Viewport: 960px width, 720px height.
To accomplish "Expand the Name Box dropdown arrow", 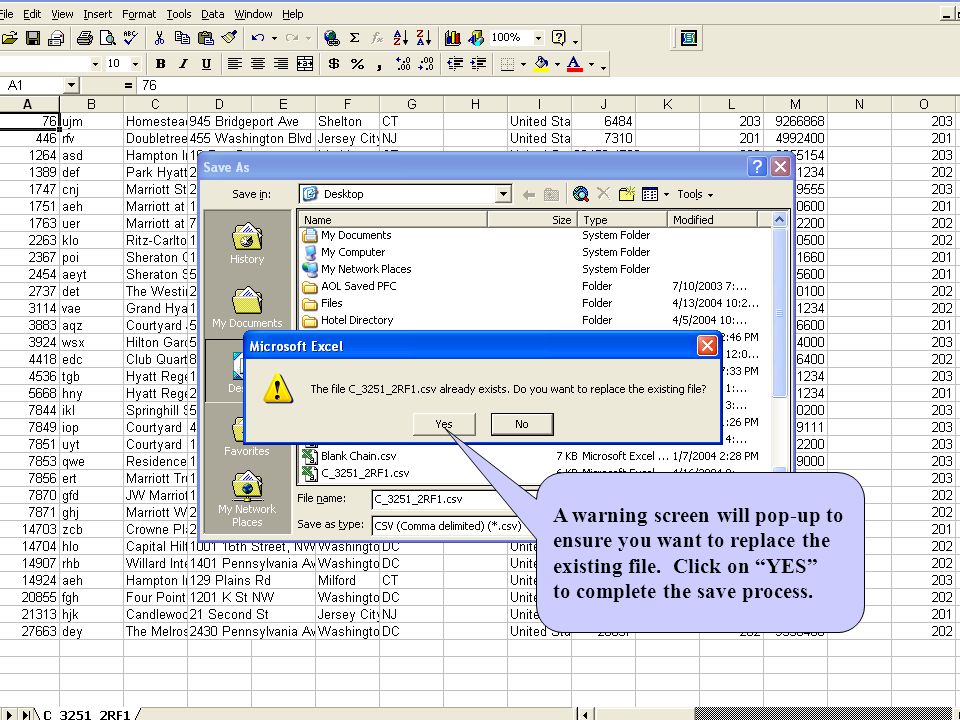I will pyautogui.click(x=72, y=85).
